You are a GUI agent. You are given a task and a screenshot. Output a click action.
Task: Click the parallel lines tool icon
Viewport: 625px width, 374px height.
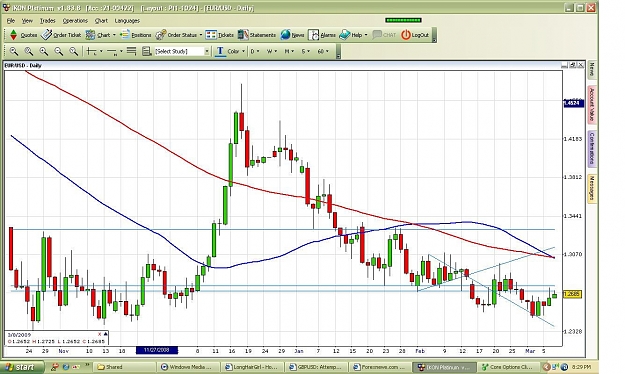click(131, 51)
